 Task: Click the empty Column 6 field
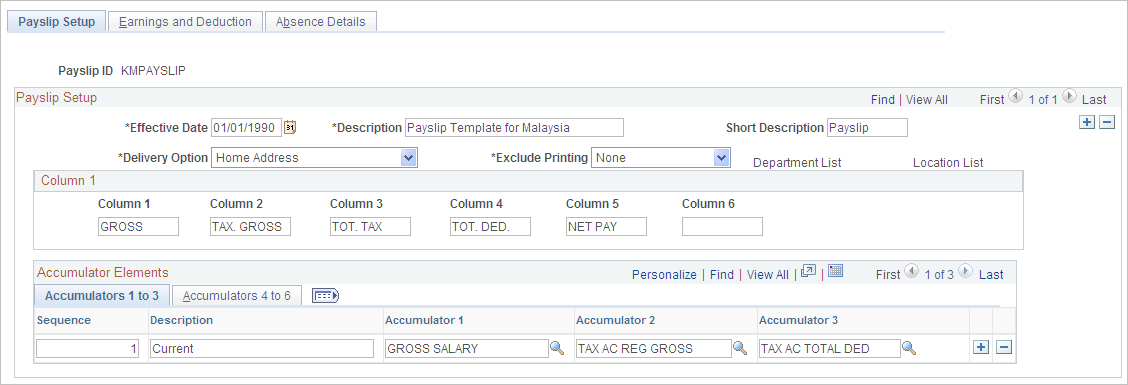pyautogui.click(x=722, y=227)
